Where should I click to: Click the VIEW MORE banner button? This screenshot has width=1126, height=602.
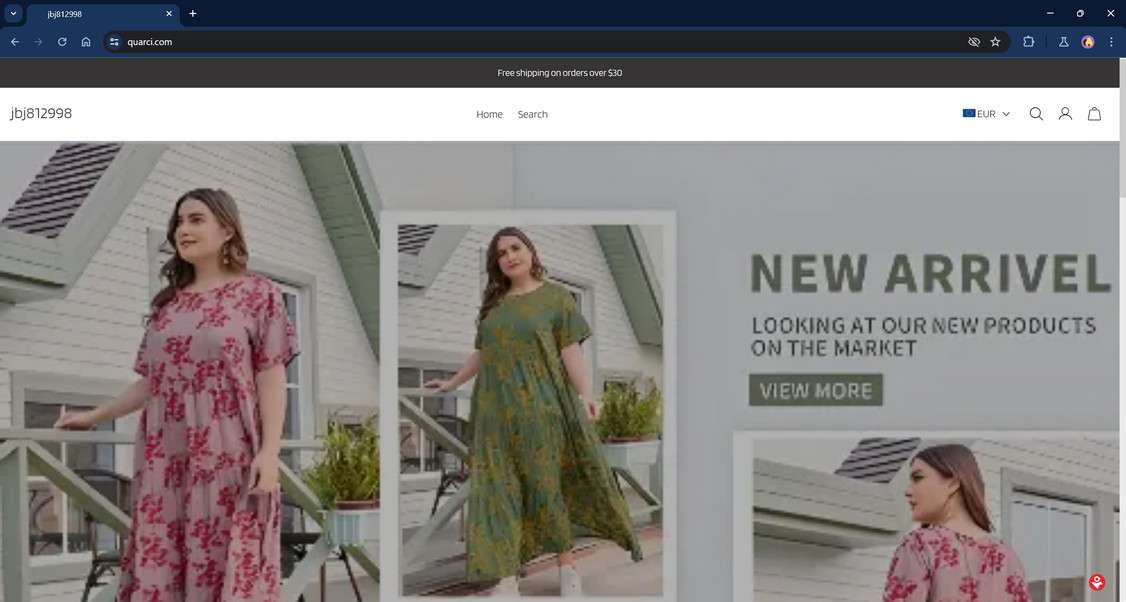pos(816,390)
